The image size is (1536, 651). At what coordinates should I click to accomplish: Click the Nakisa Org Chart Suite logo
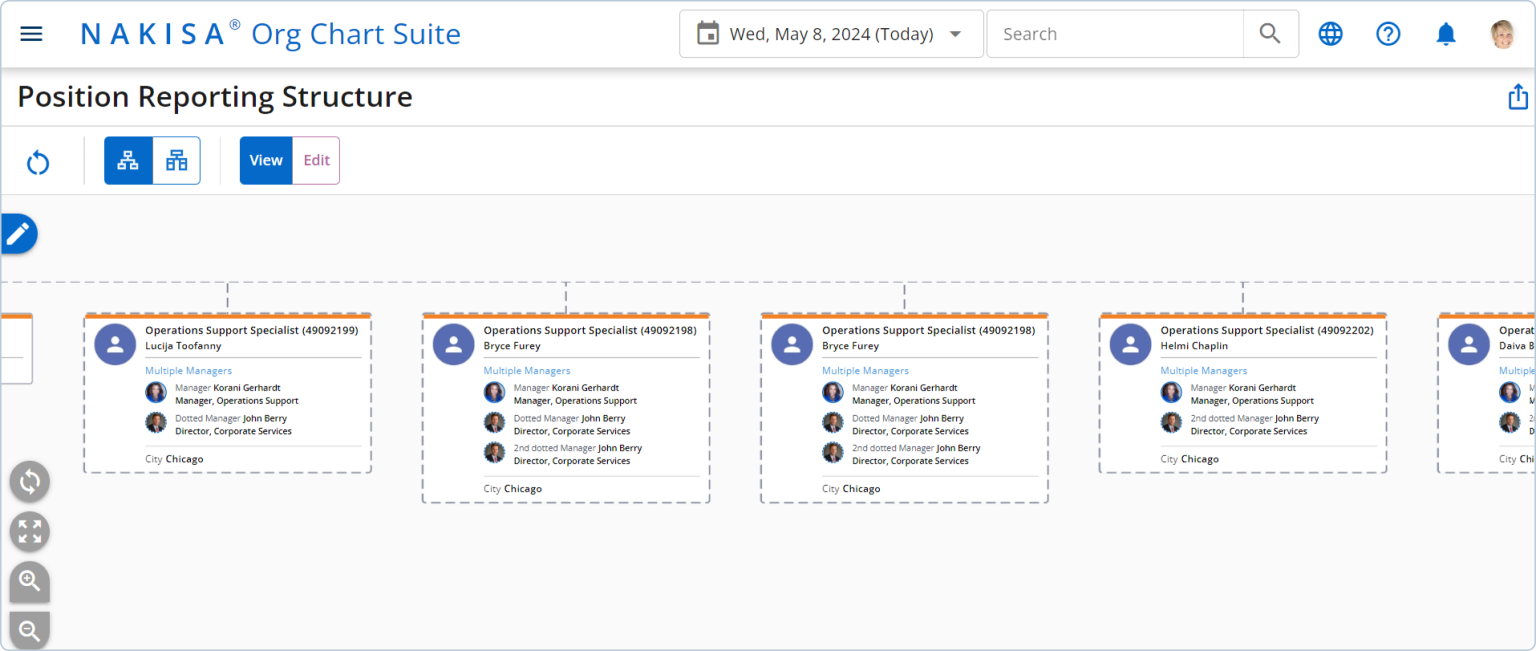270,33
